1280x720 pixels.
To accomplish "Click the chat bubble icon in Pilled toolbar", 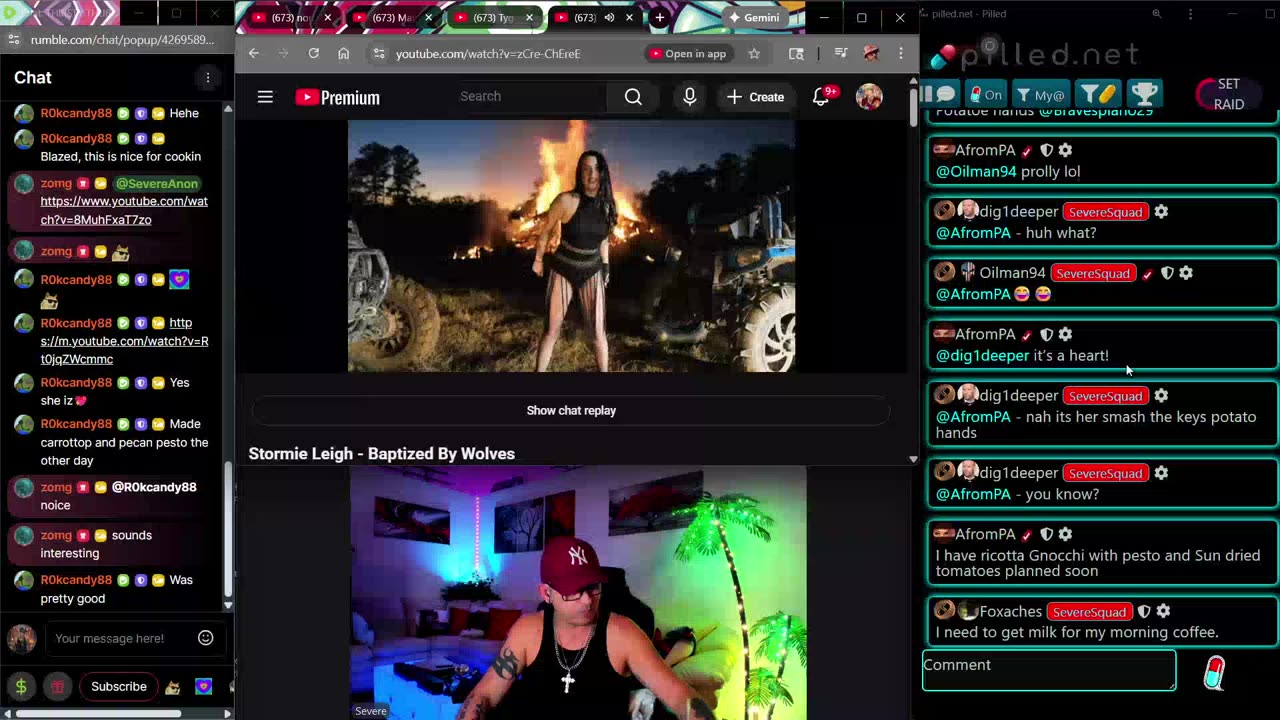I will point(945,94).
